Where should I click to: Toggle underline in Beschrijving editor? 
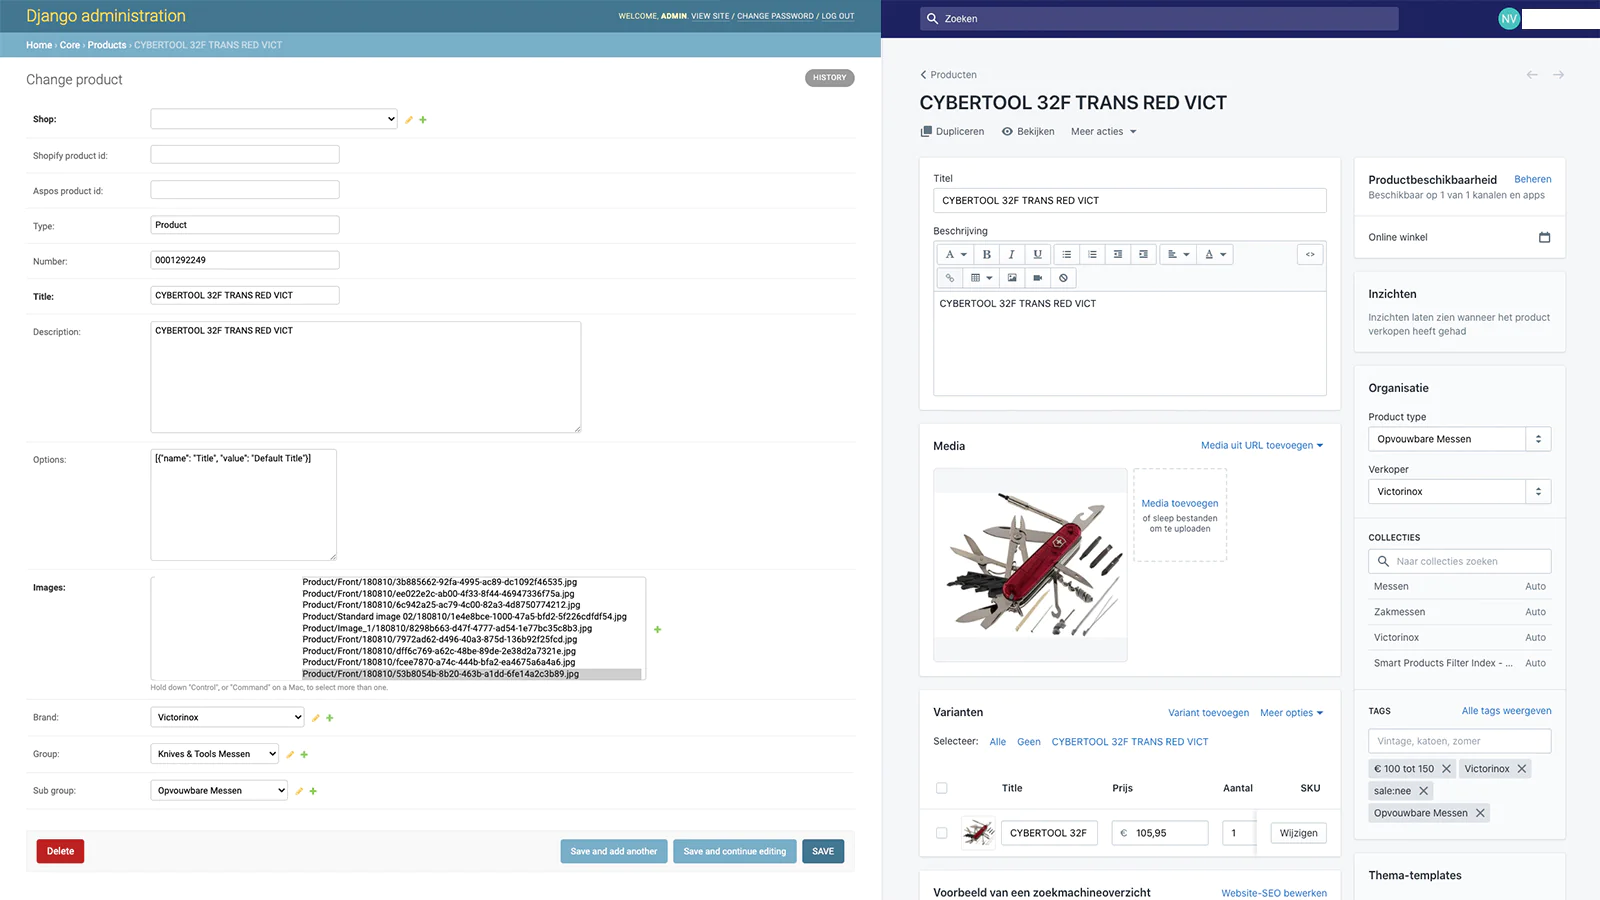point(1037,254)
